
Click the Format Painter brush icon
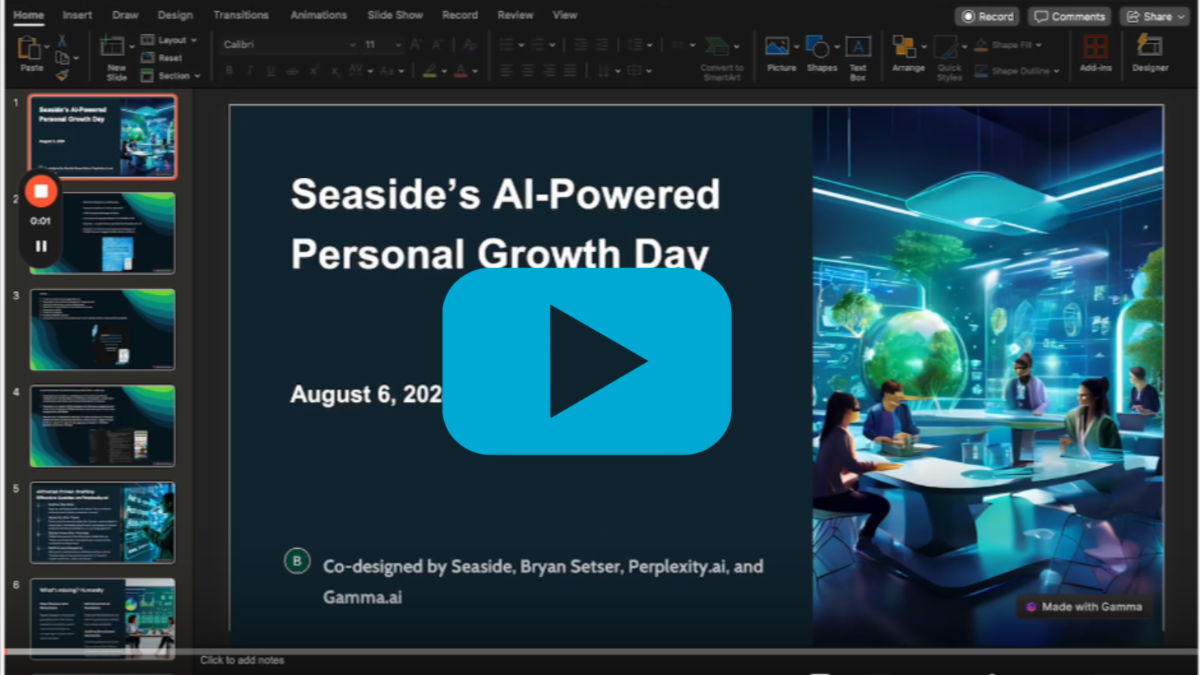click(62, 75)
